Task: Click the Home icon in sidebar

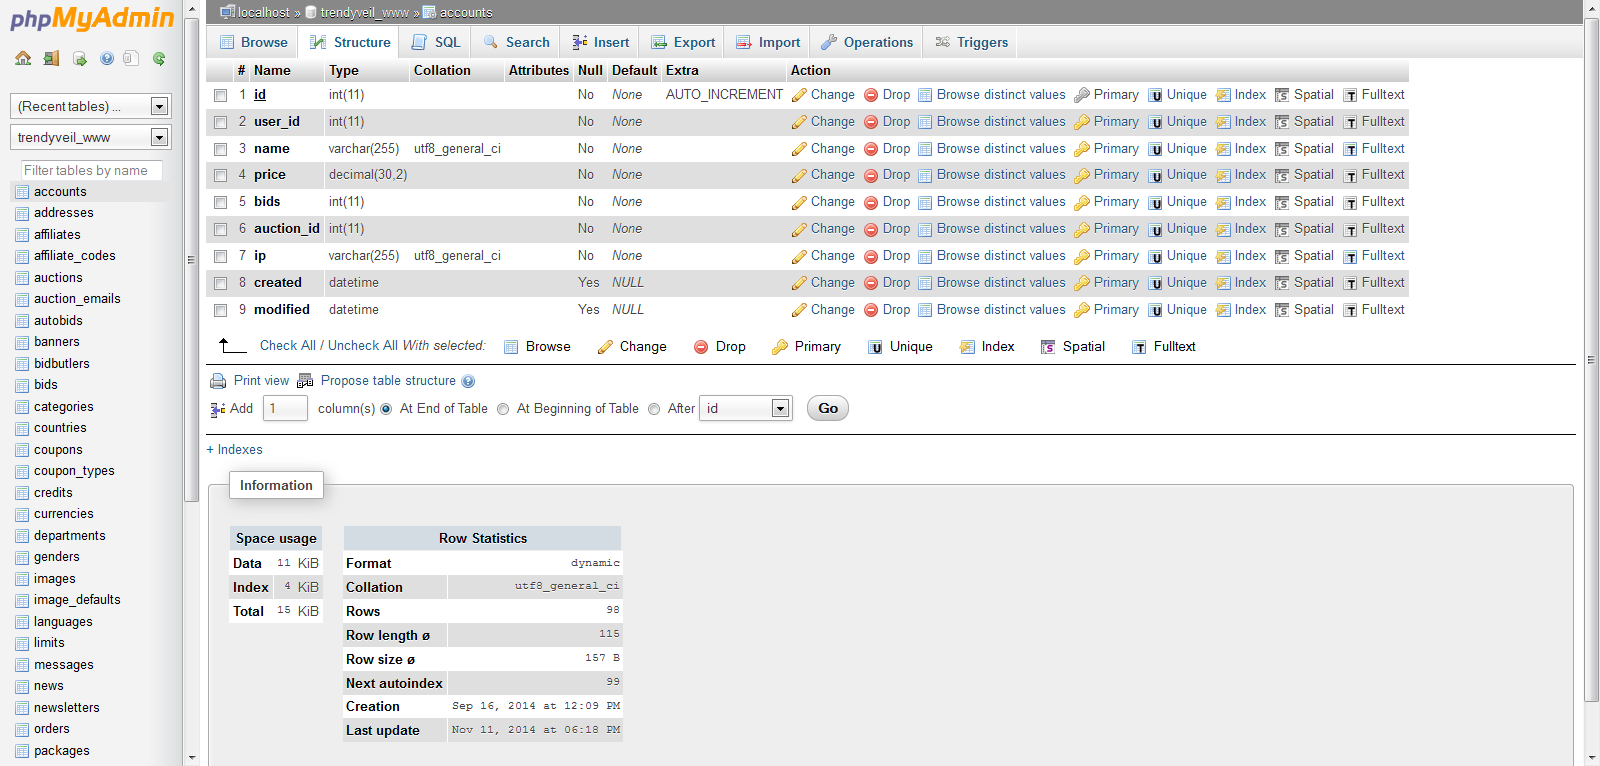Action: click(23, 58)
